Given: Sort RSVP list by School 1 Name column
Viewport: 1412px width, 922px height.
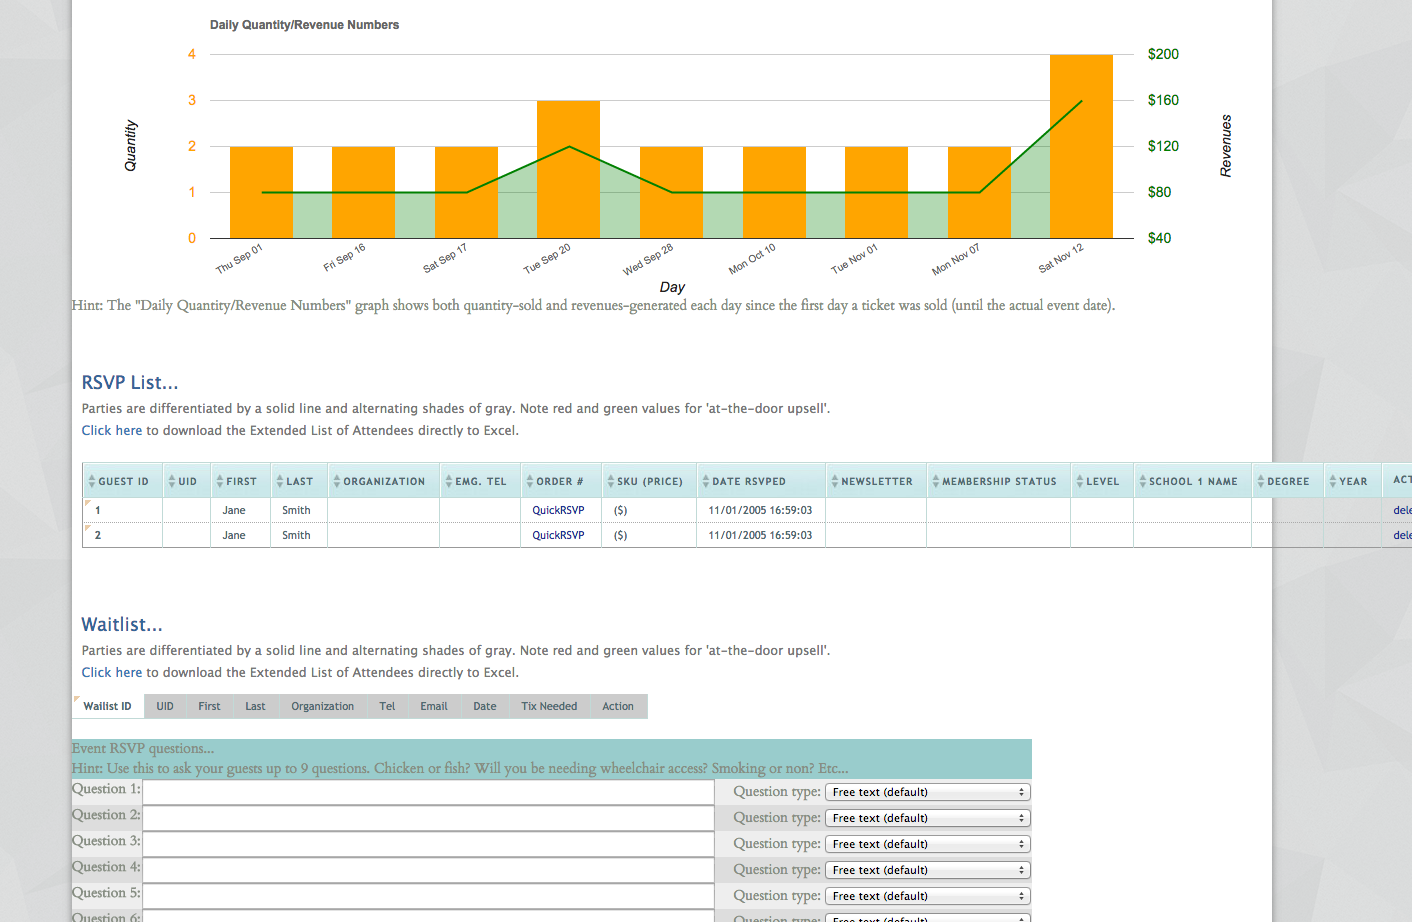Looking at the screenshot, I should [1192, 481].
